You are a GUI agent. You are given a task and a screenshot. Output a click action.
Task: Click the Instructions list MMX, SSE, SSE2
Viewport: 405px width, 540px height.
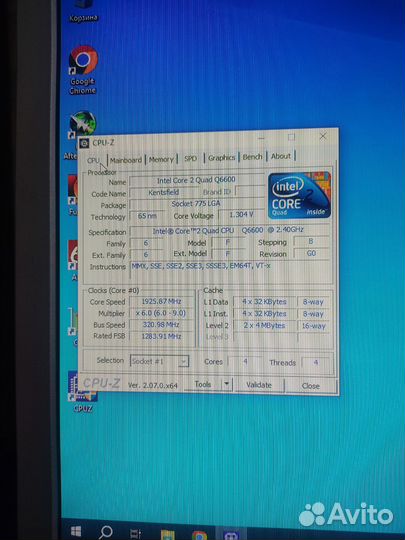pyautogui.click(x=230, y=272)
